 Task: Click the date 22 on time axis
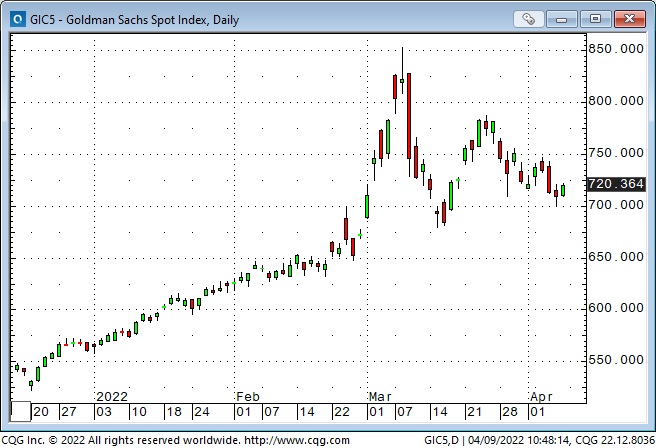[342, 412]
